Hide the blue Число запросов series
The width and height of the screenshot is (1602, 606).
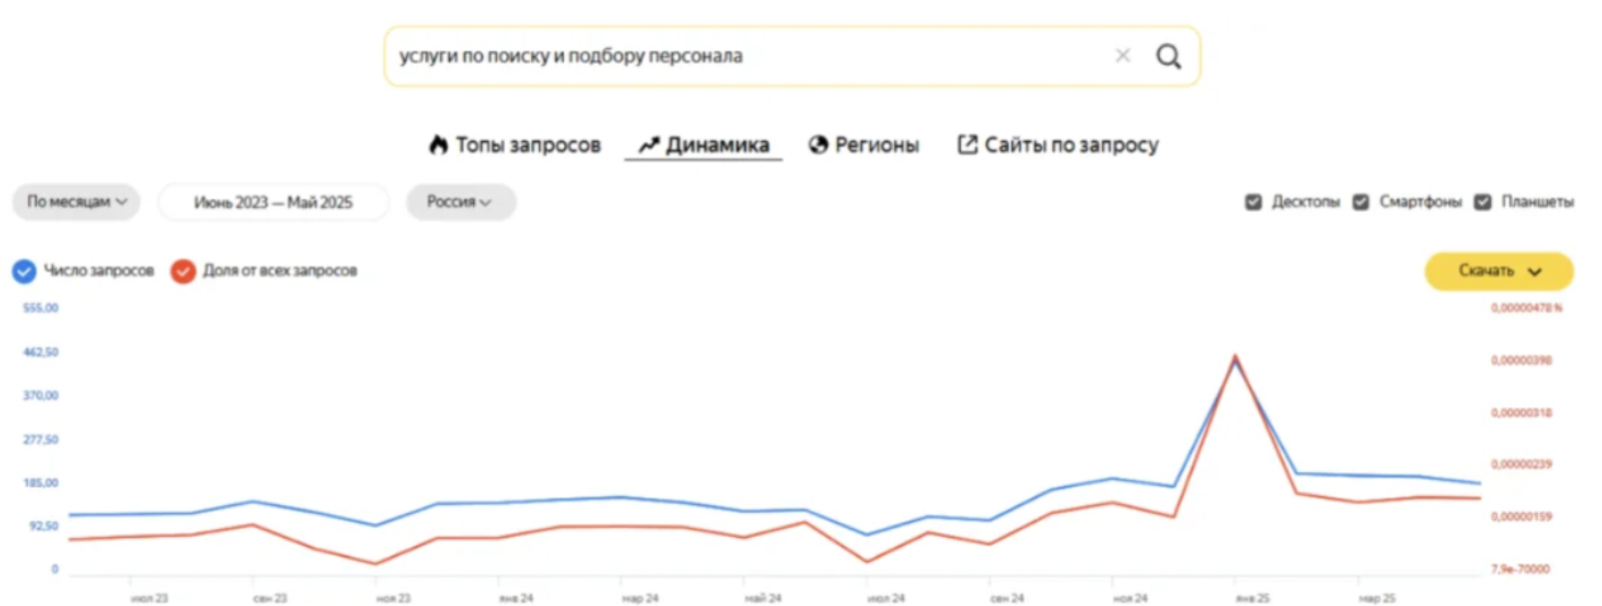pos(24,271)
